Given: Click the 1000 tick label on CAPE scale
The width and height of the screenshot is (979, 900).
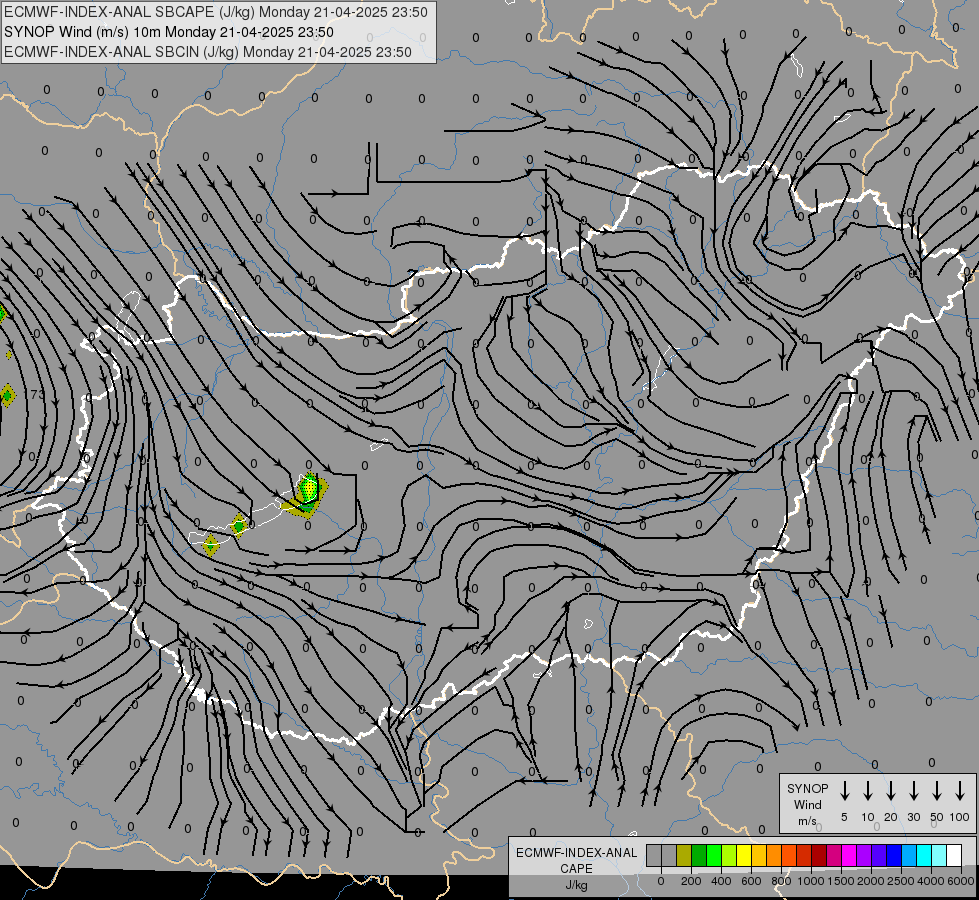Looking at the screenshot, I should [811, 881].
